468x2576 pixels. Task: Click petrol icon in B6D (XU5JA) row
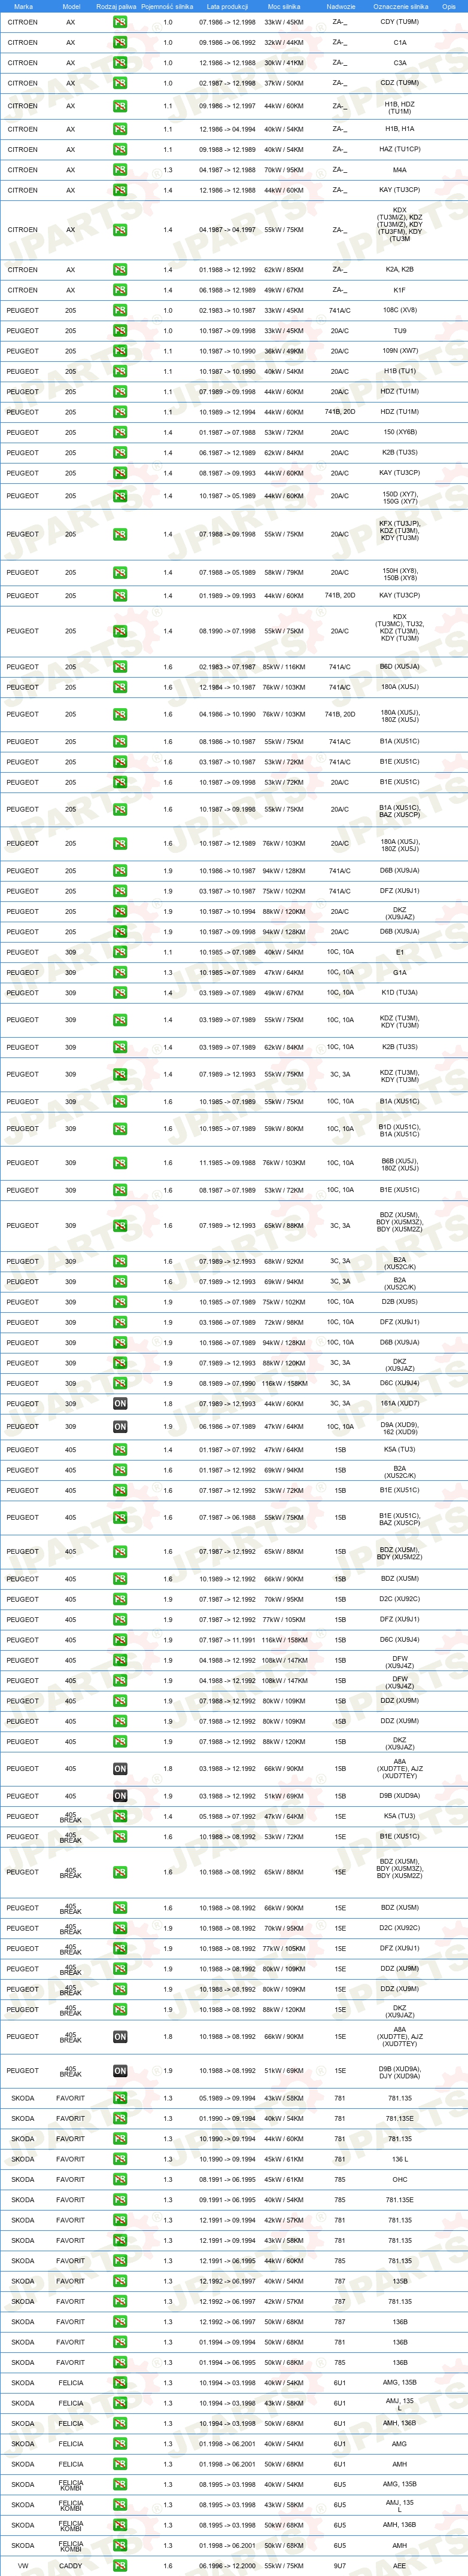coord(120,667)
